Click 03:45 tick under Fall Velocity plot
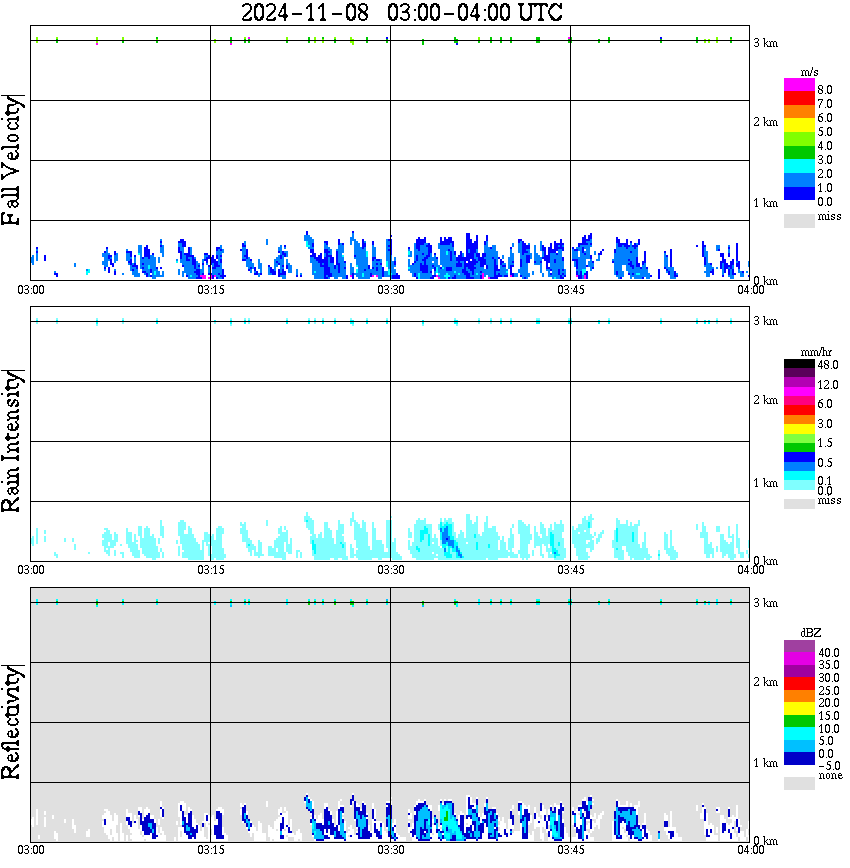Image resolution: width=850 pixels, height=868 pixels. tap(571, 290)
